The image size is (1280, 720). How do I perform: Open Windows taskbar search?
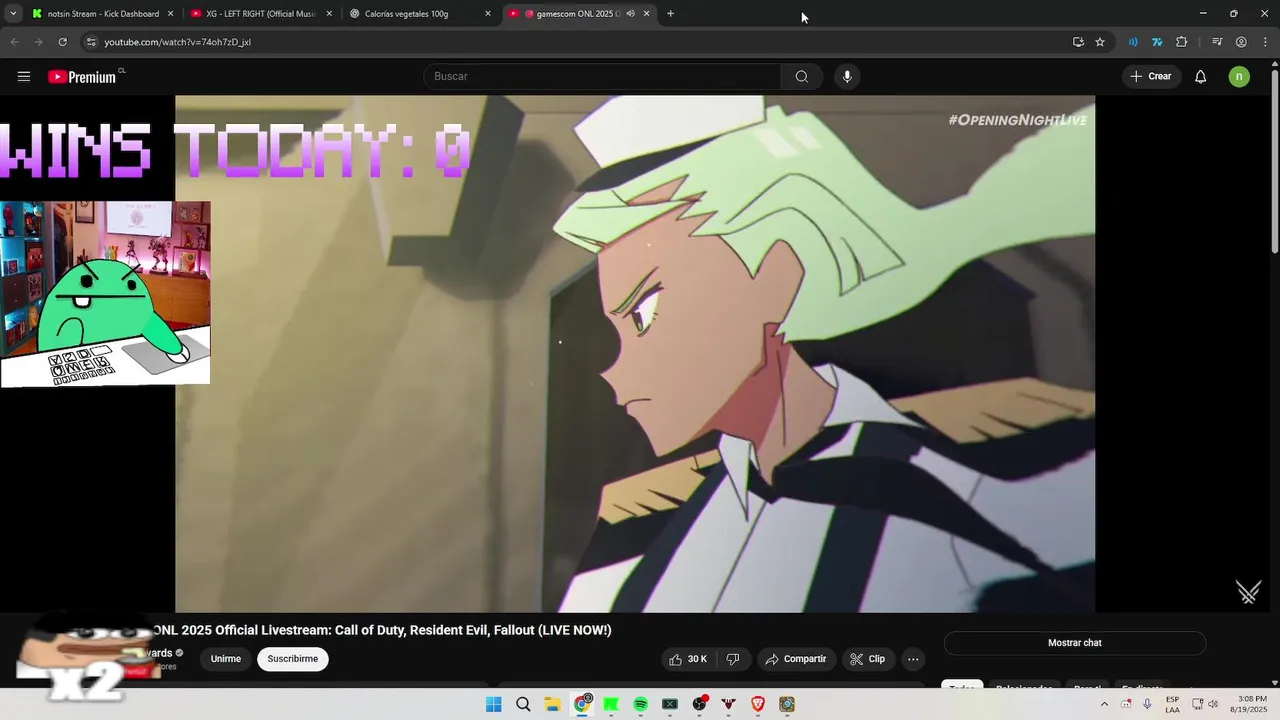tap(523, 704)
